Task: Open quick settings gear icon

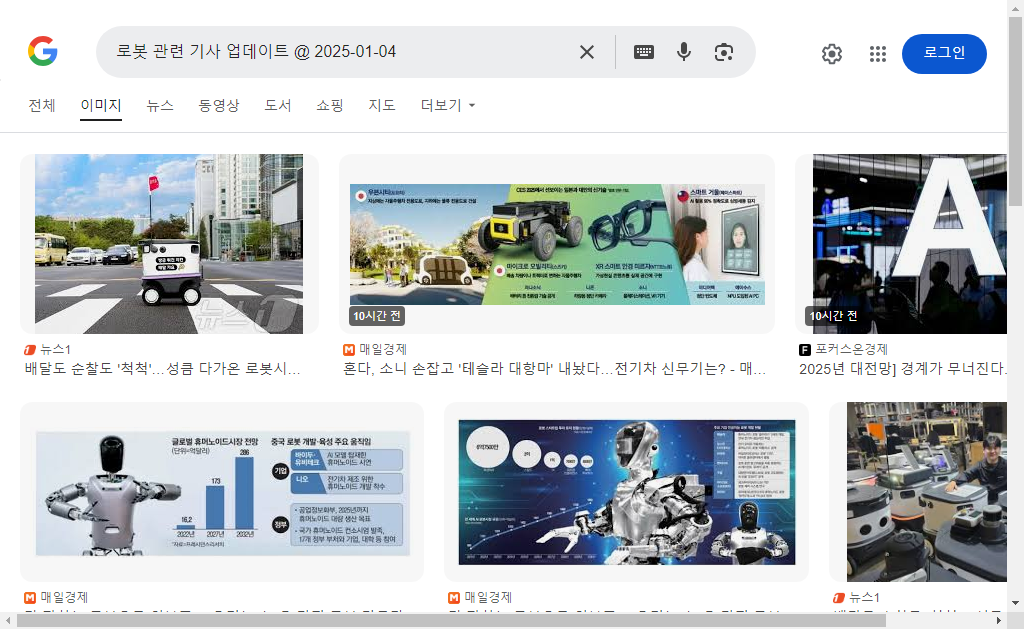Action: (x=831, y=54)
